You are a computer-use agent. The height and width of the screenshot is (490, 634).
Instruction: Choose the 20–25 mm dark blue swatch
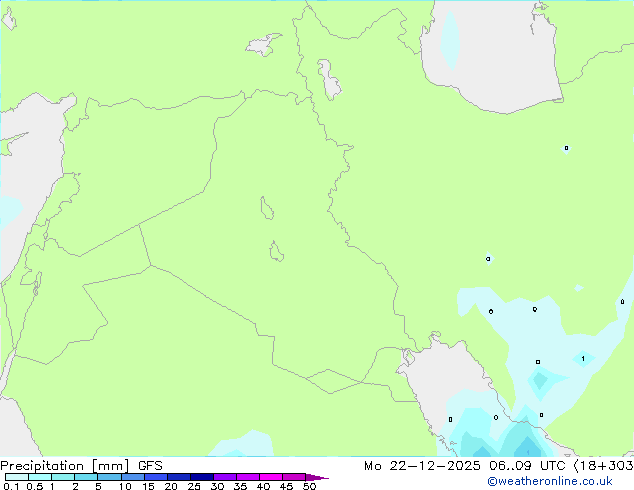179,477
